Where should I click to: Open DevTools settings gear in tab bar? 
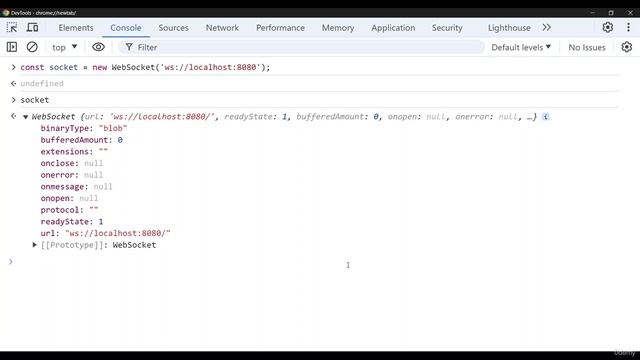coord(607,27)
